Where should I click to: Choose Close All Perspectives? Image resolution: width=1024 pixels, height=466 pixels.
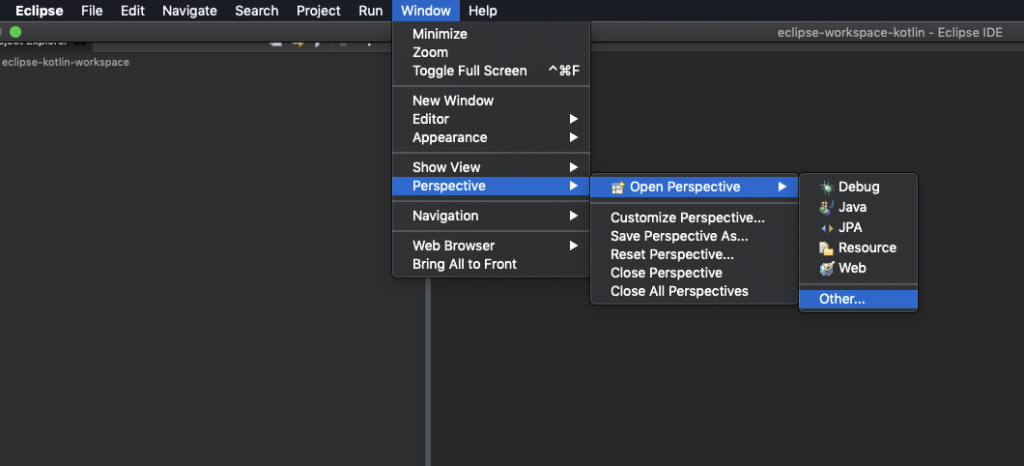679,291
